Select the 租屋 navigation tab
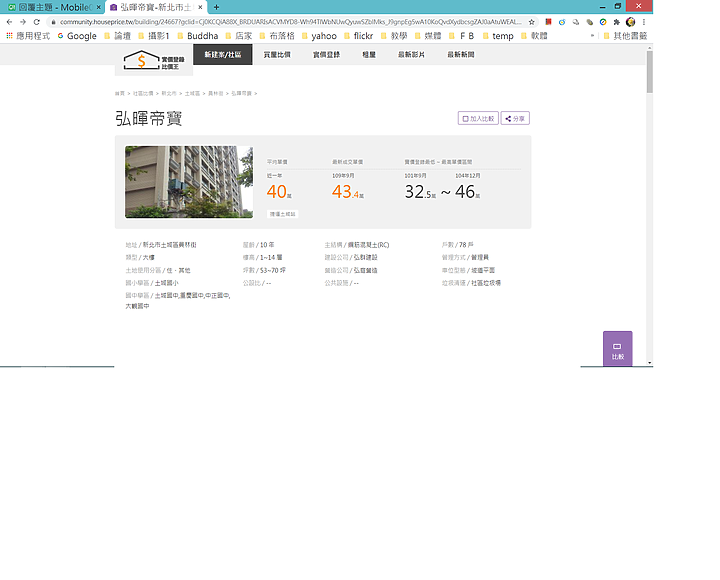Viewport: 720px width, 580px height. pyautogui.click(x=369, y=55)
